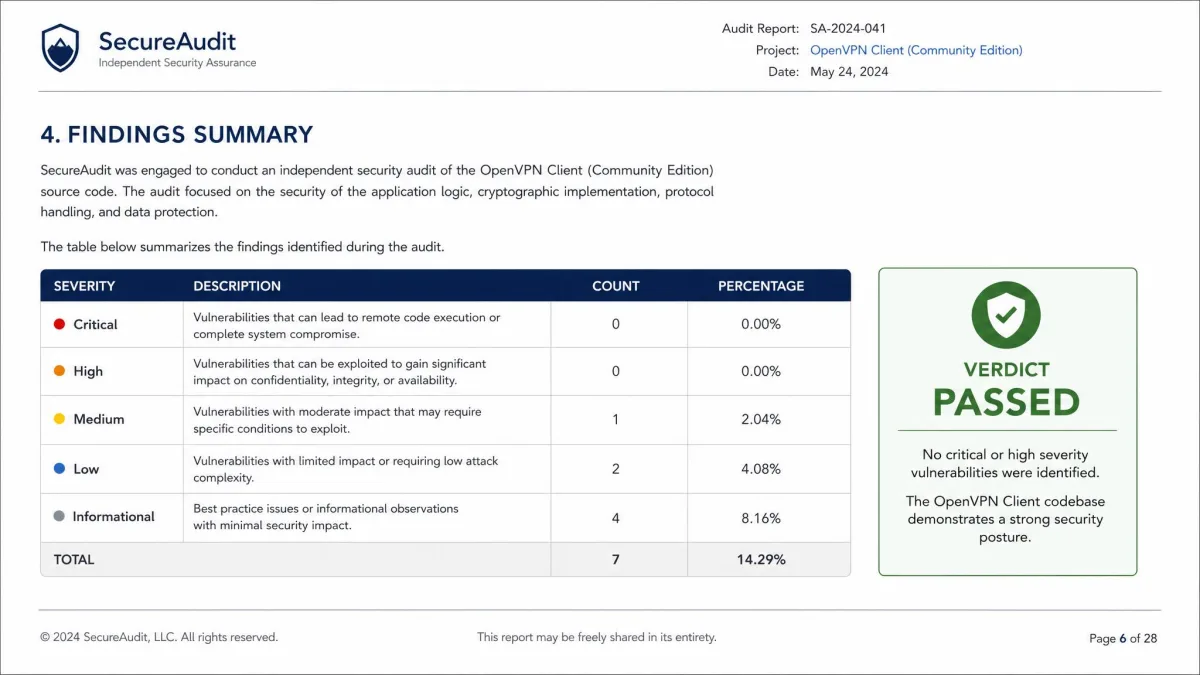Viewport: 1200px width, 675px height.
Task: Click the blue Low severity dot
Action: [x=59, y=468]
